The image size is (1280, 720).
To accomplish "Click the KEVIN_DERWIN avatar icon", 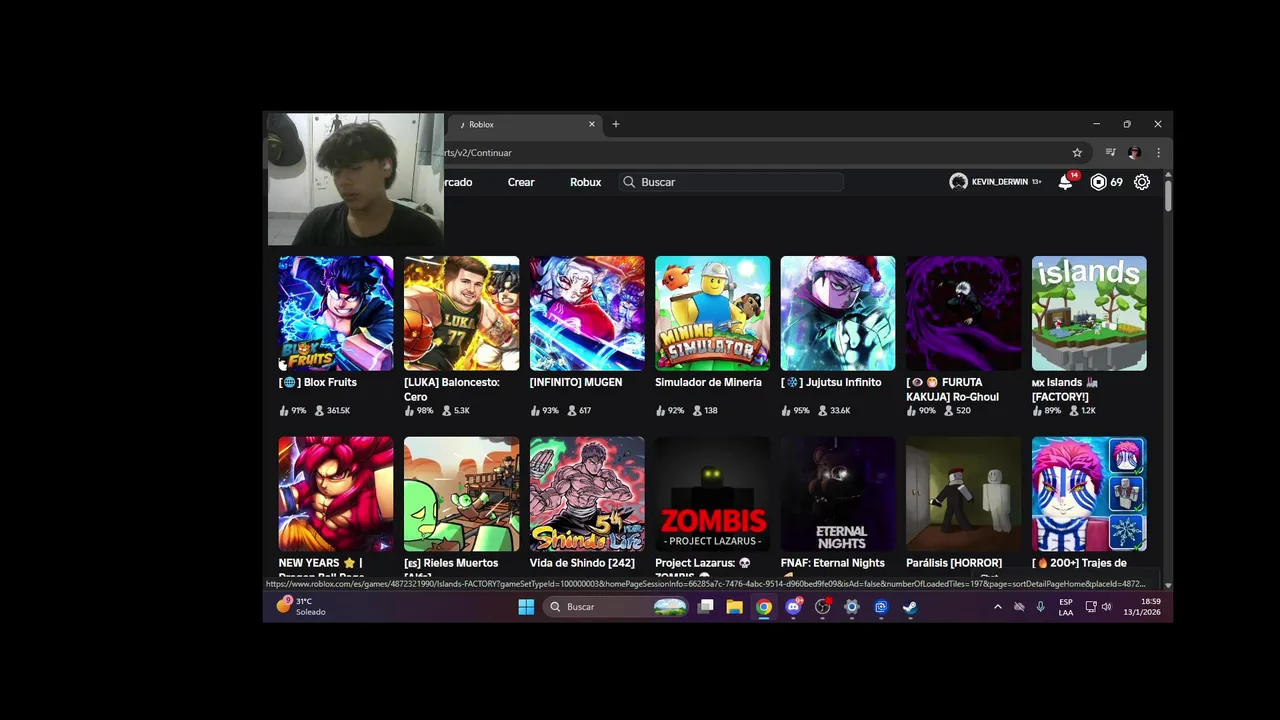I will pyautogui.click(x=958, y=182).
